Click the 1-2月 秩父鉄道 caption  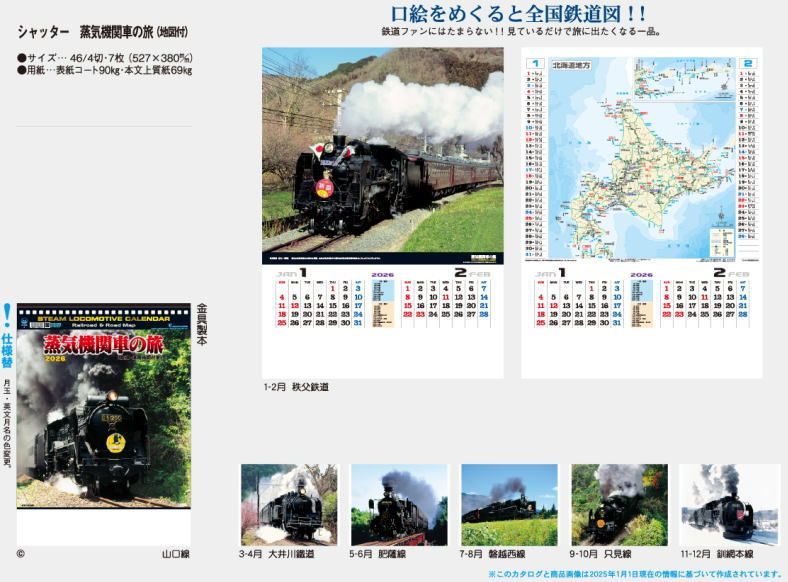coord(296,387)
